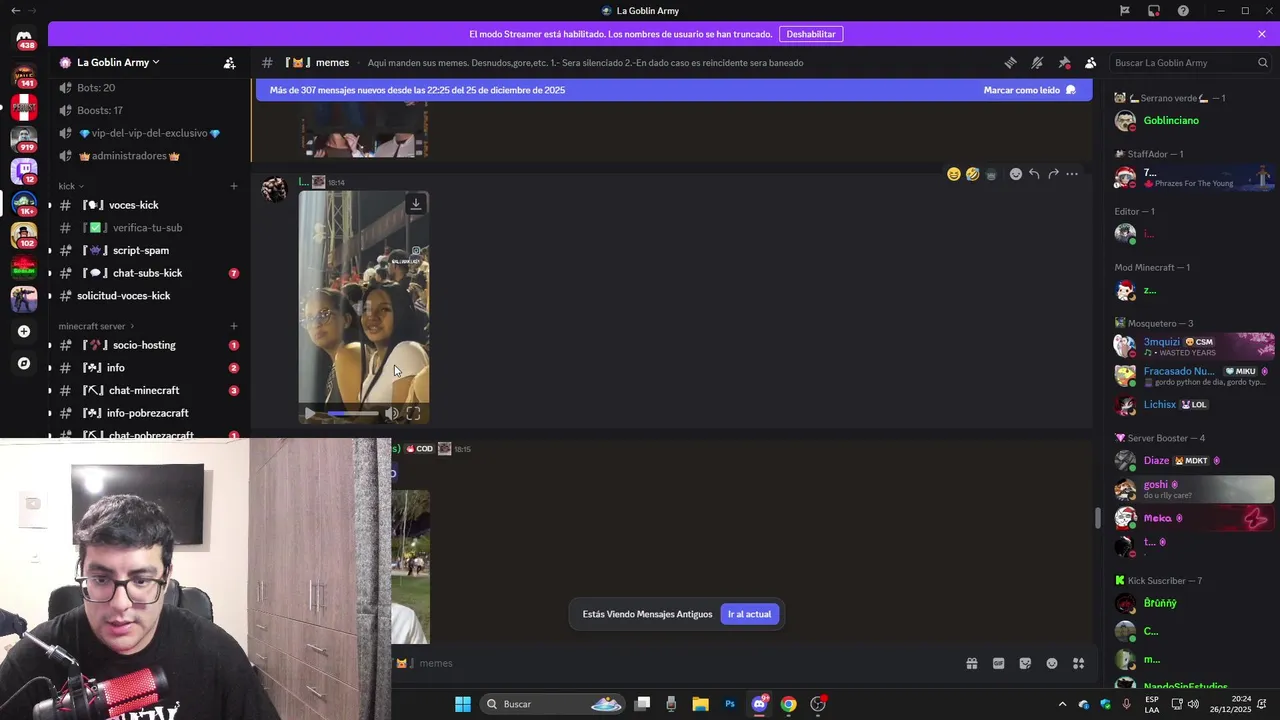
Task: Open the chat-subs-kick channel
Action: [x=148, y=273]
